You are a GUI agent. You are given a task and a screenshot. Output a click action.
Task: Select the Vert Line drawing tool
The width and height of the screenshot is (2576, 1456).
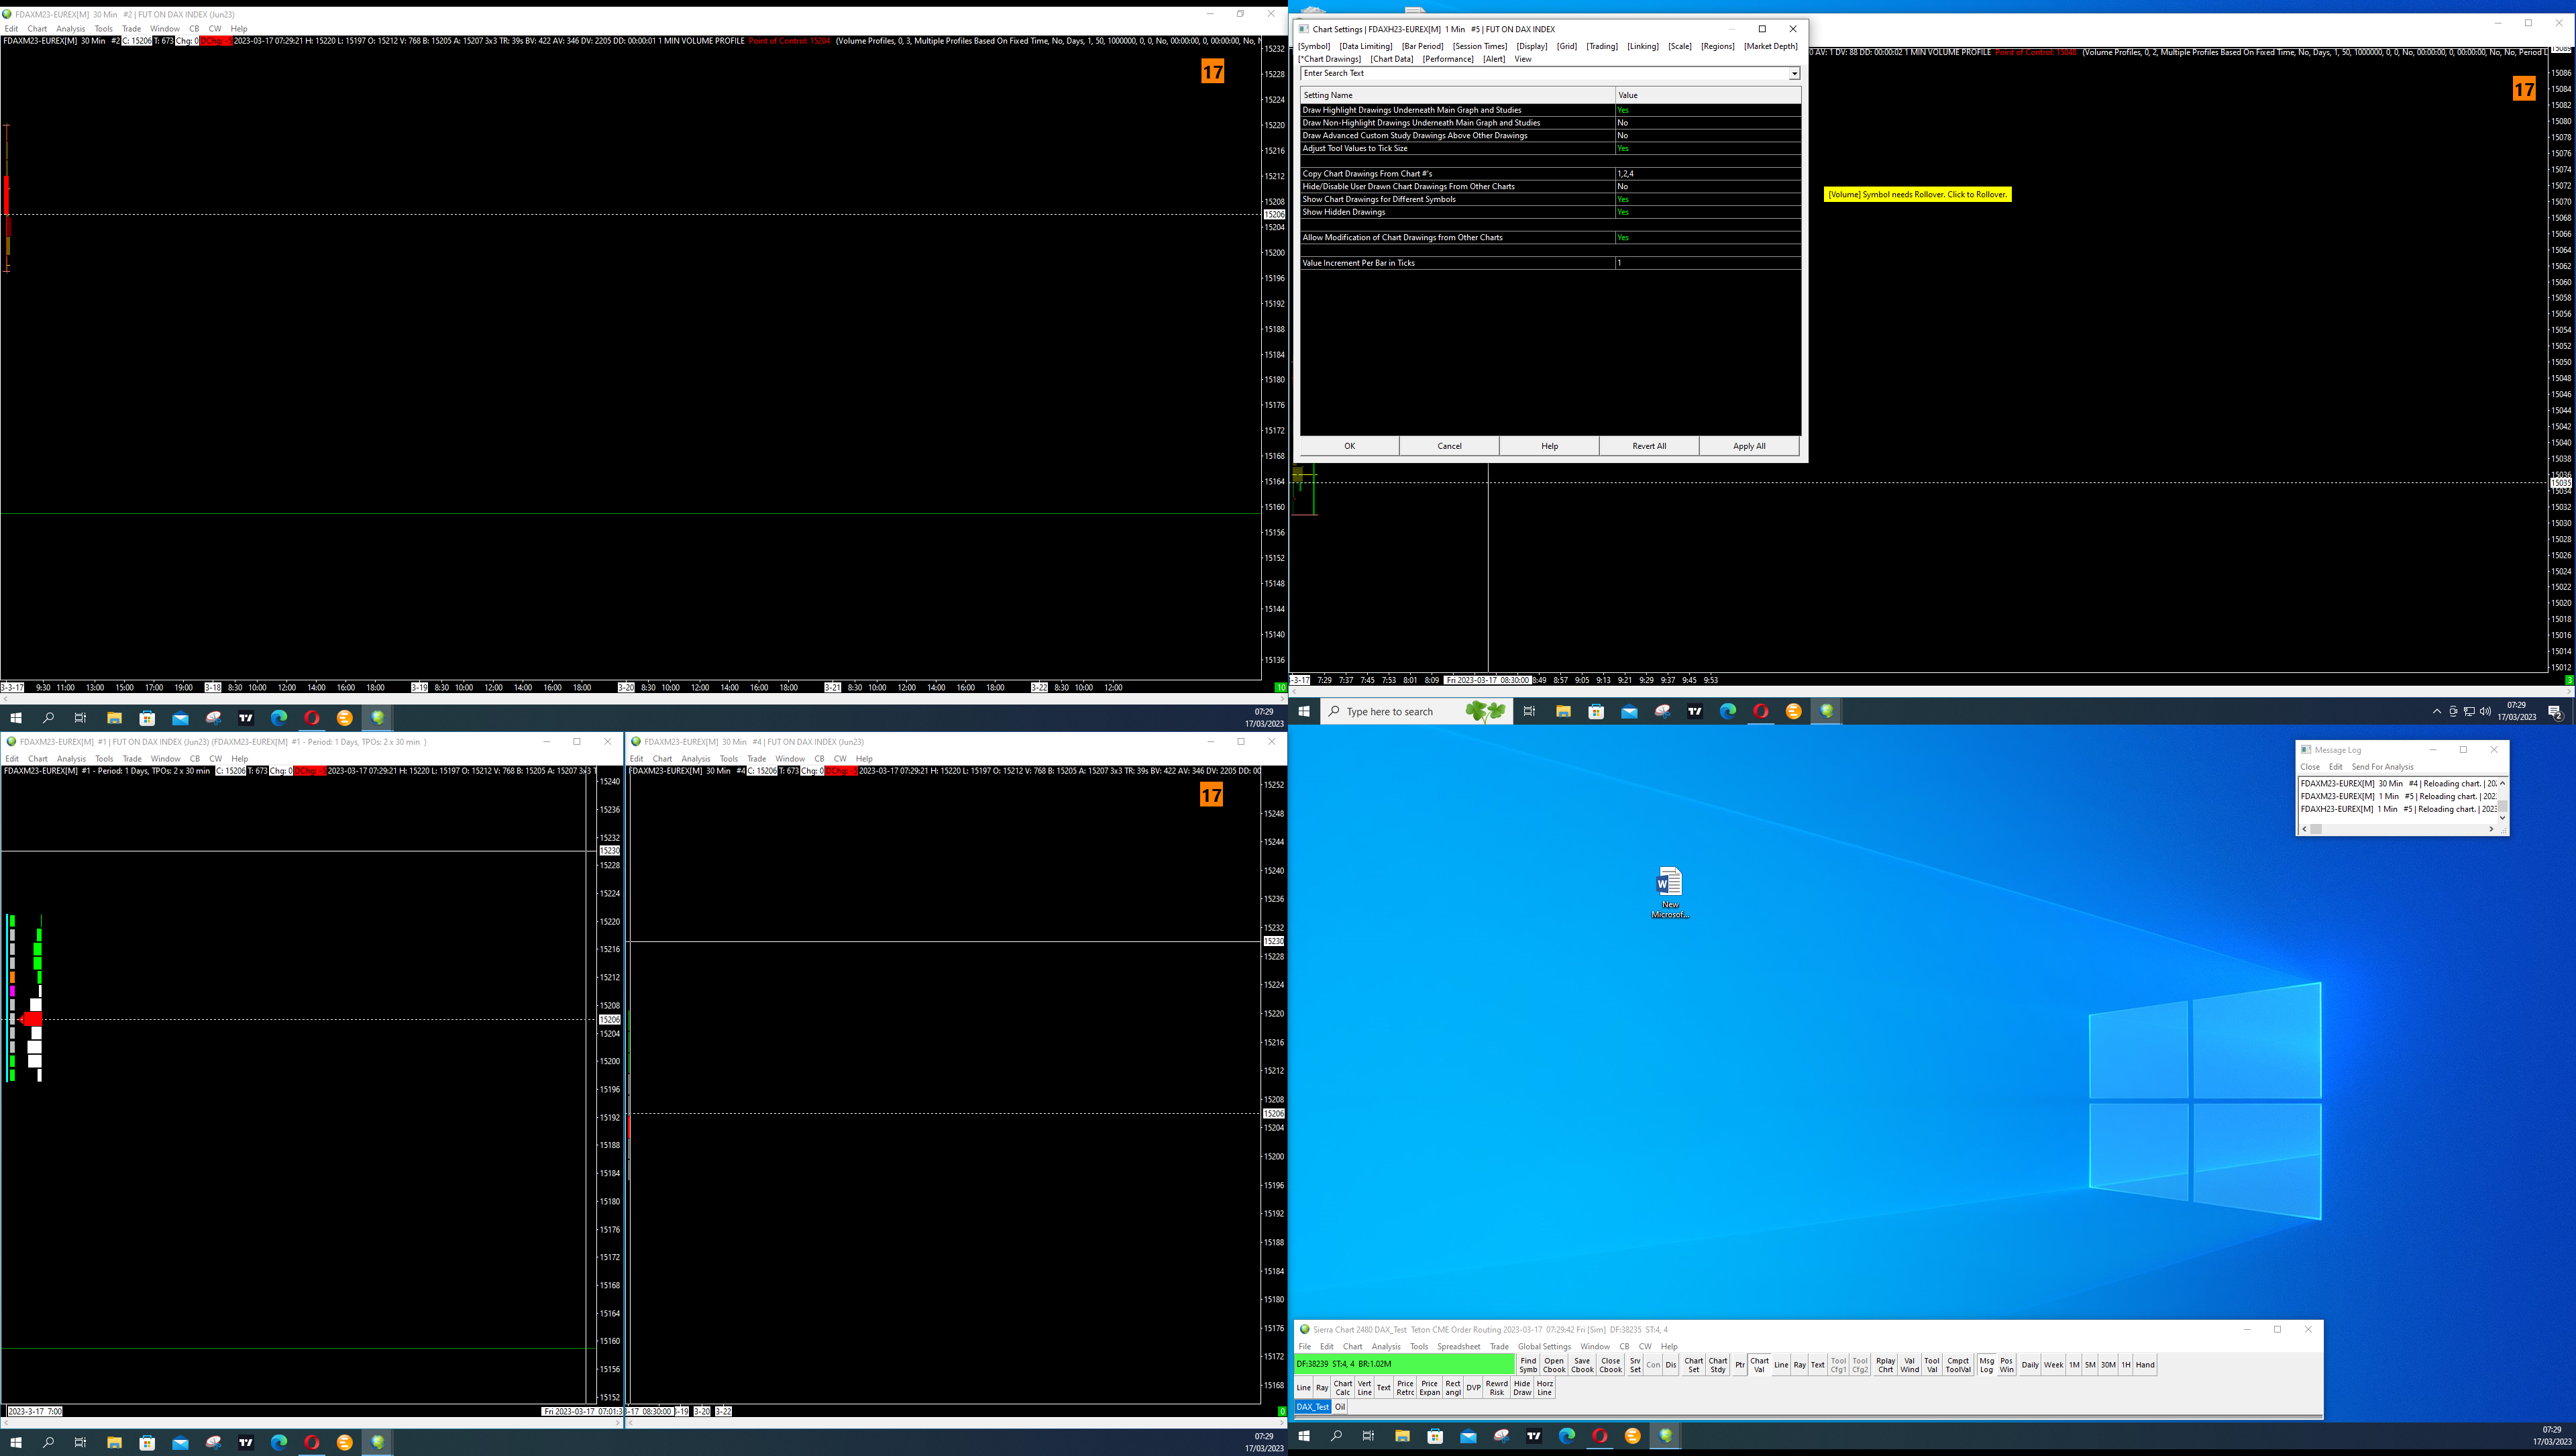pyautogui.click(x=1364, y=1387)
